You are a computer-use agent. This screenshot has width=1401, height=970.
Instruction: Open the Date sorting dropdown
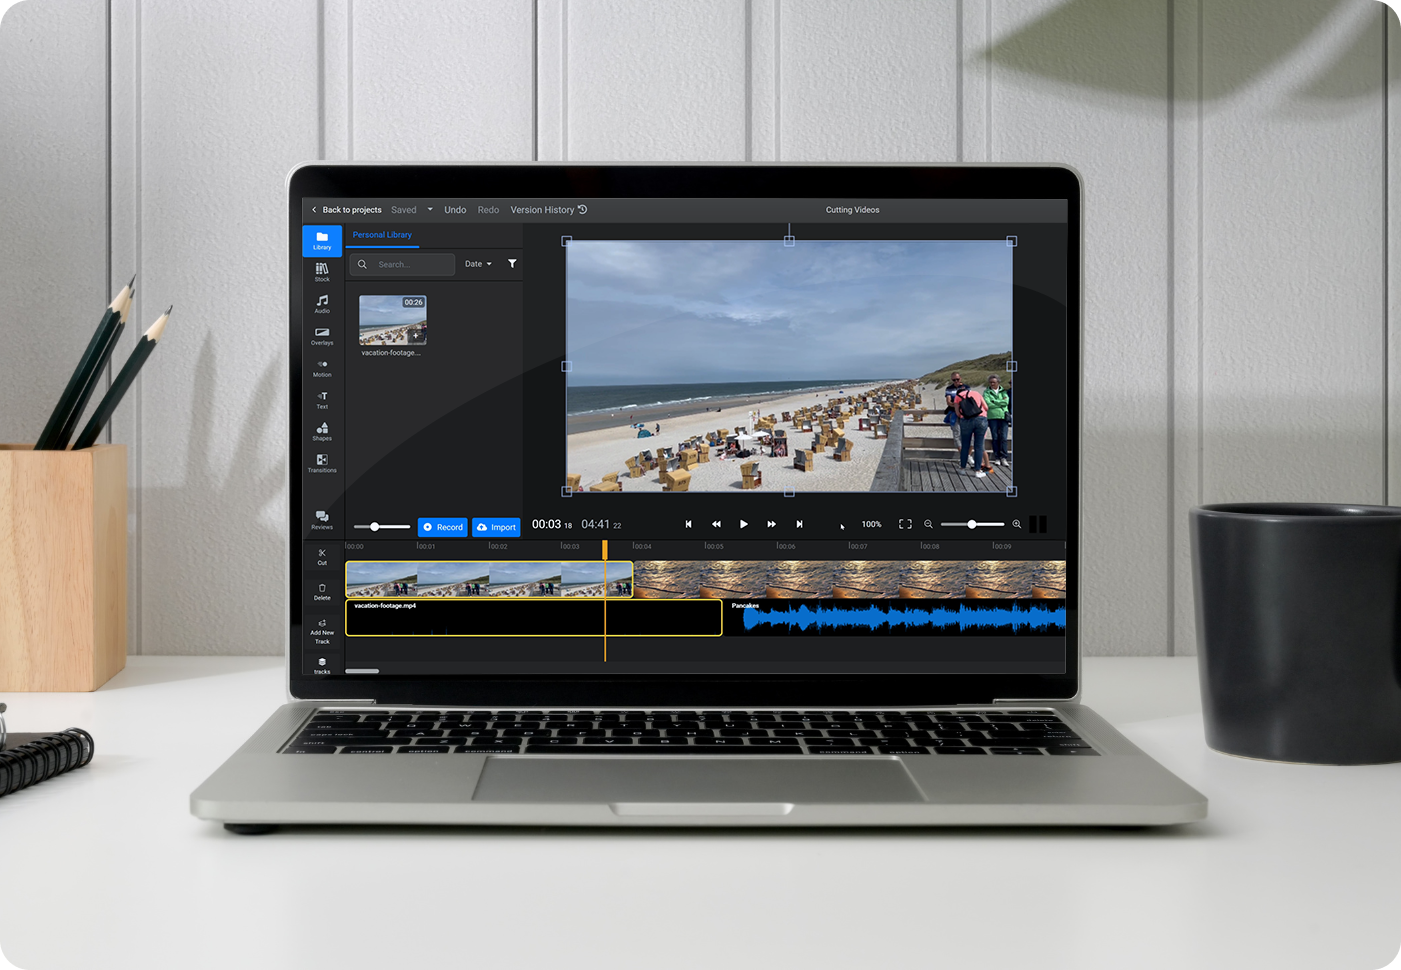[477, 263]
